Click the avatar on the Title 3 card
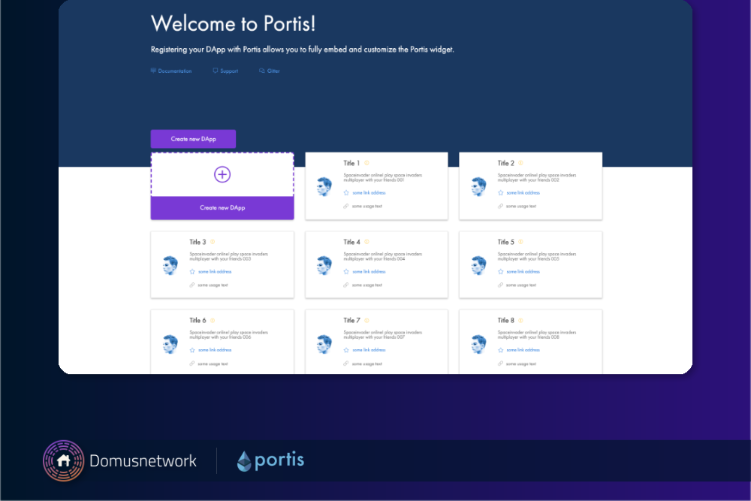 170,265
